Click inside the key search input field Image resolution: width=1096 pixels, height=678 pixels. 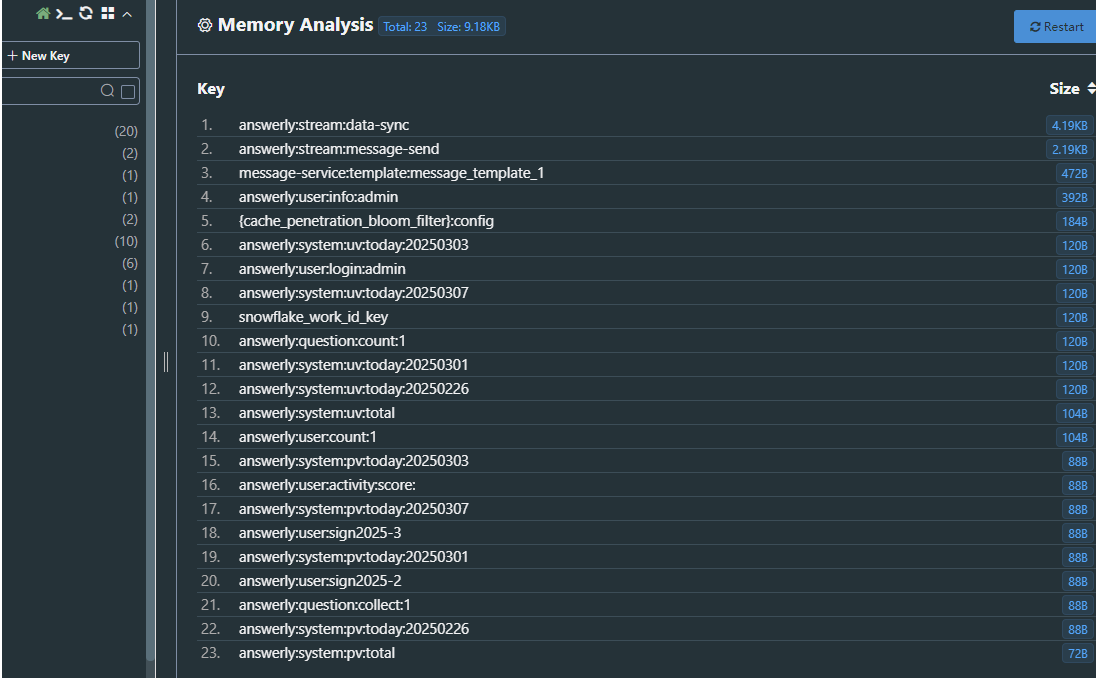coord(50,91)
